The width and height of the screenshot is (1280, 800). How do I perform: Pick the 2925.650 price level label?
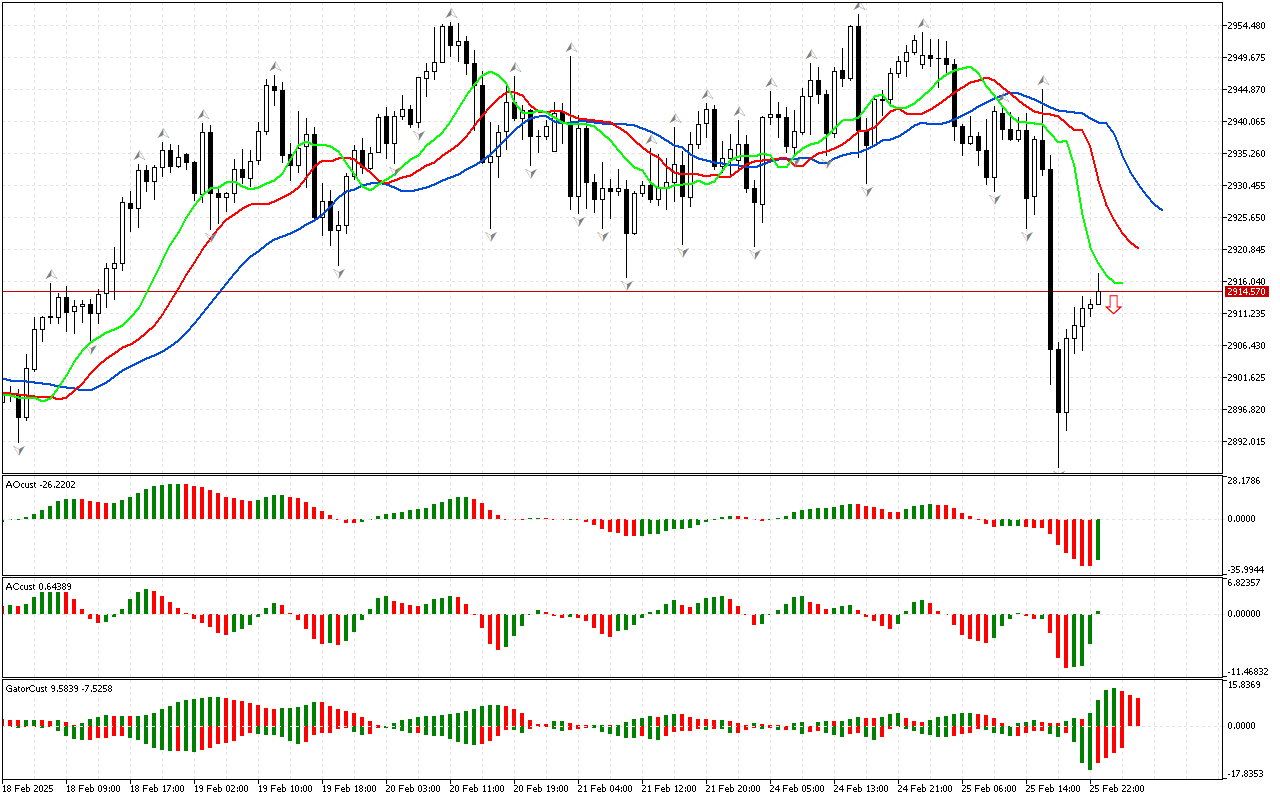(x=1248, y=218)
